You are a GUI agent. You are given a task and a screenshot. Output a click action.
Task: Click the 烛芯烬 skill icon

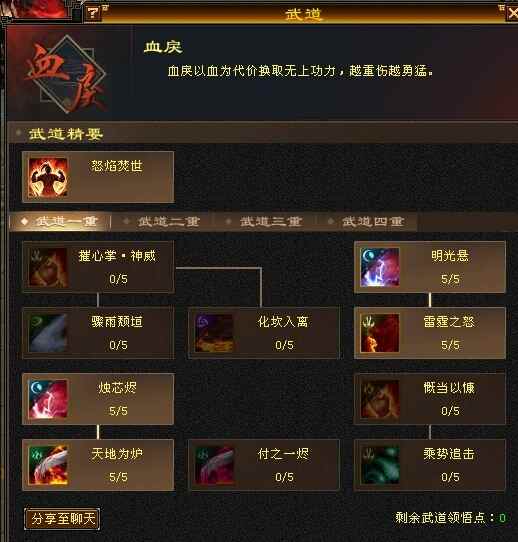click(x=48, y=399)
